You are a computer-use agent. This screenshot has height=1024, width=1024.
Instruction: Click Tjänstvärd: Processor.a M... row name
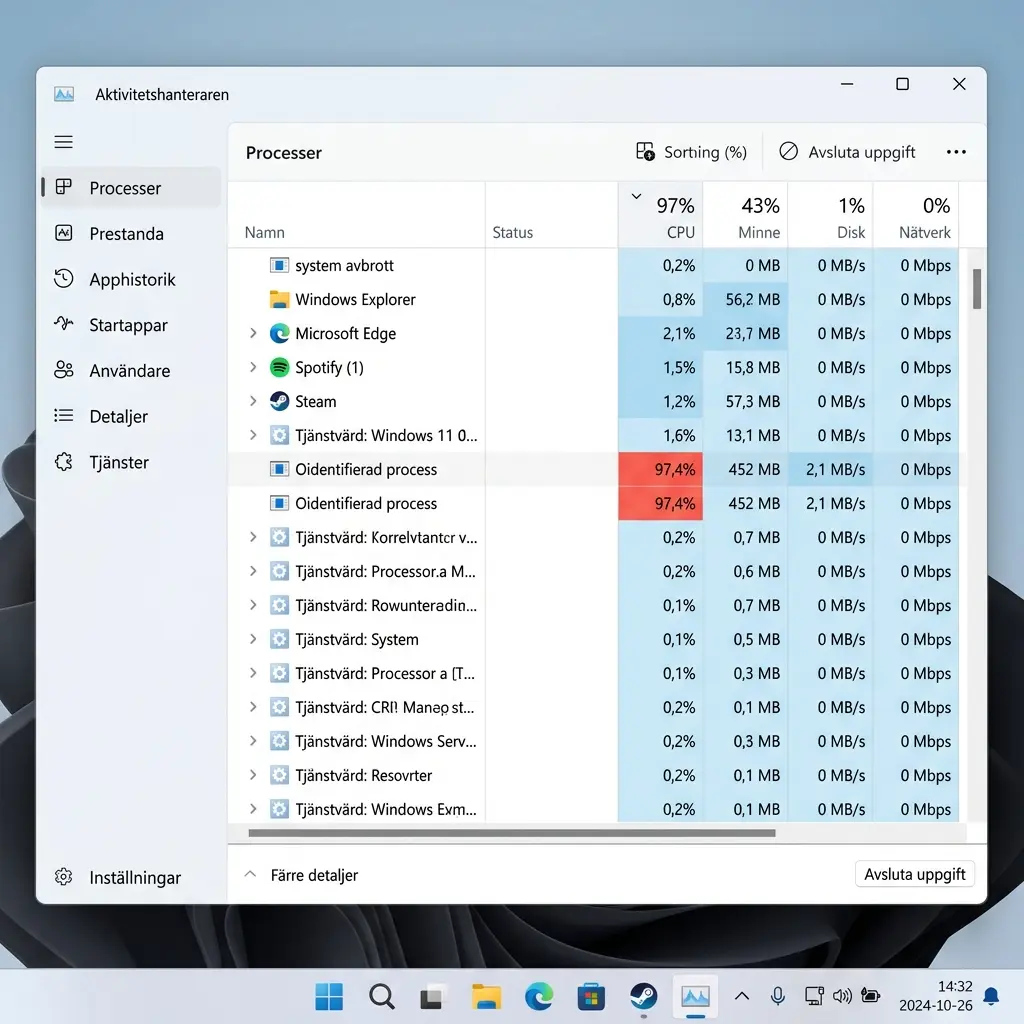point(385,571)
